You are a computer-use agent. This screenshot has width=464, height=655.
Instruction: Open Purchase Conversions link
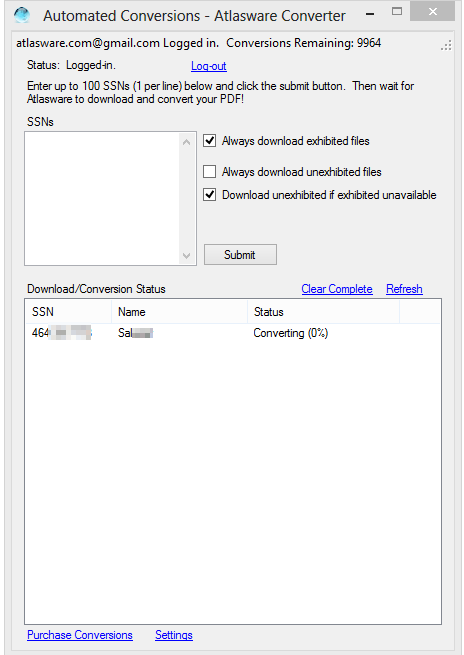[x=80, y=635]
